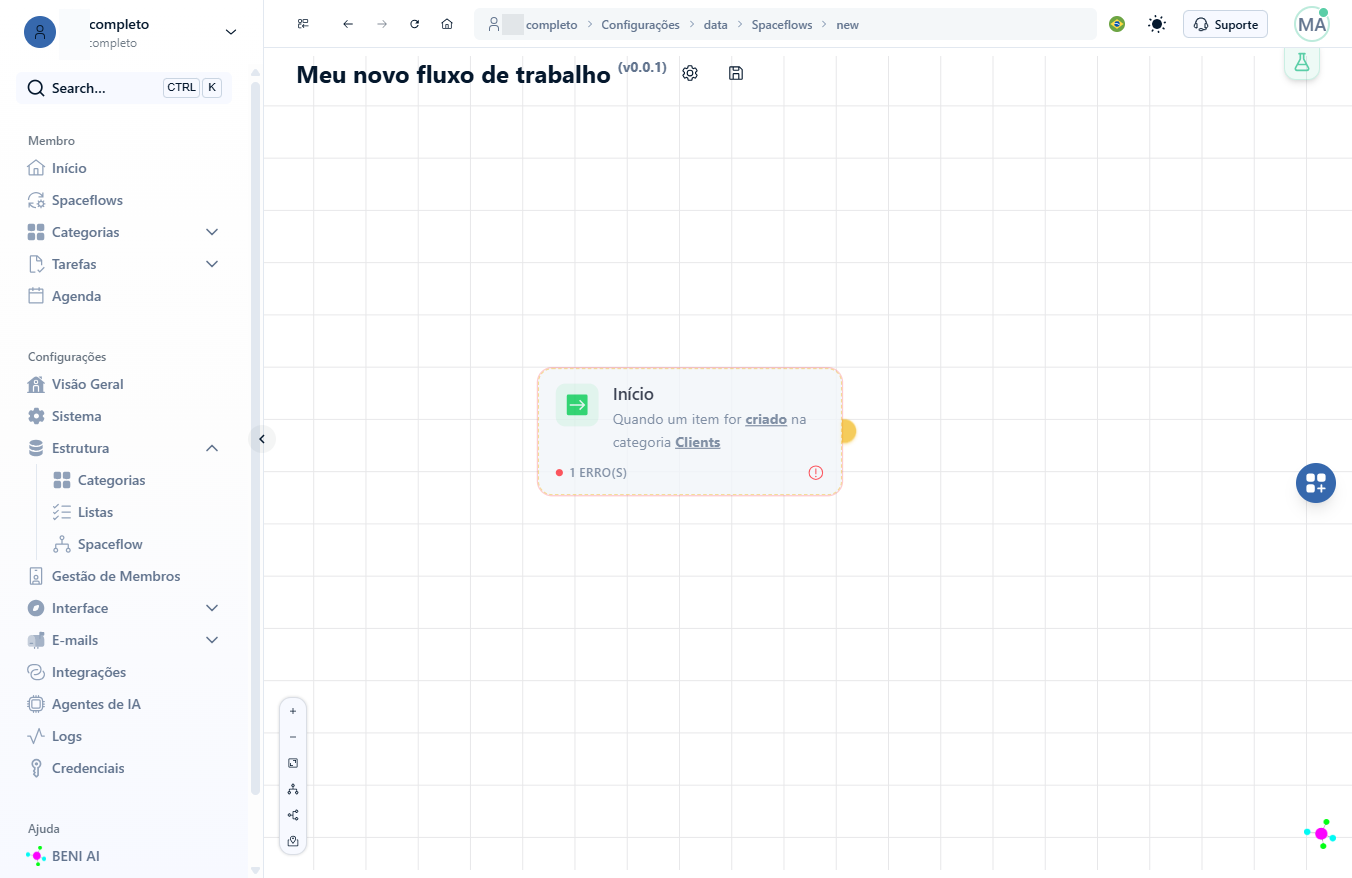Open the MA user avatar menu
Image resolution: width=1352 pixels, height=878 pixels.
(1312, 24)
